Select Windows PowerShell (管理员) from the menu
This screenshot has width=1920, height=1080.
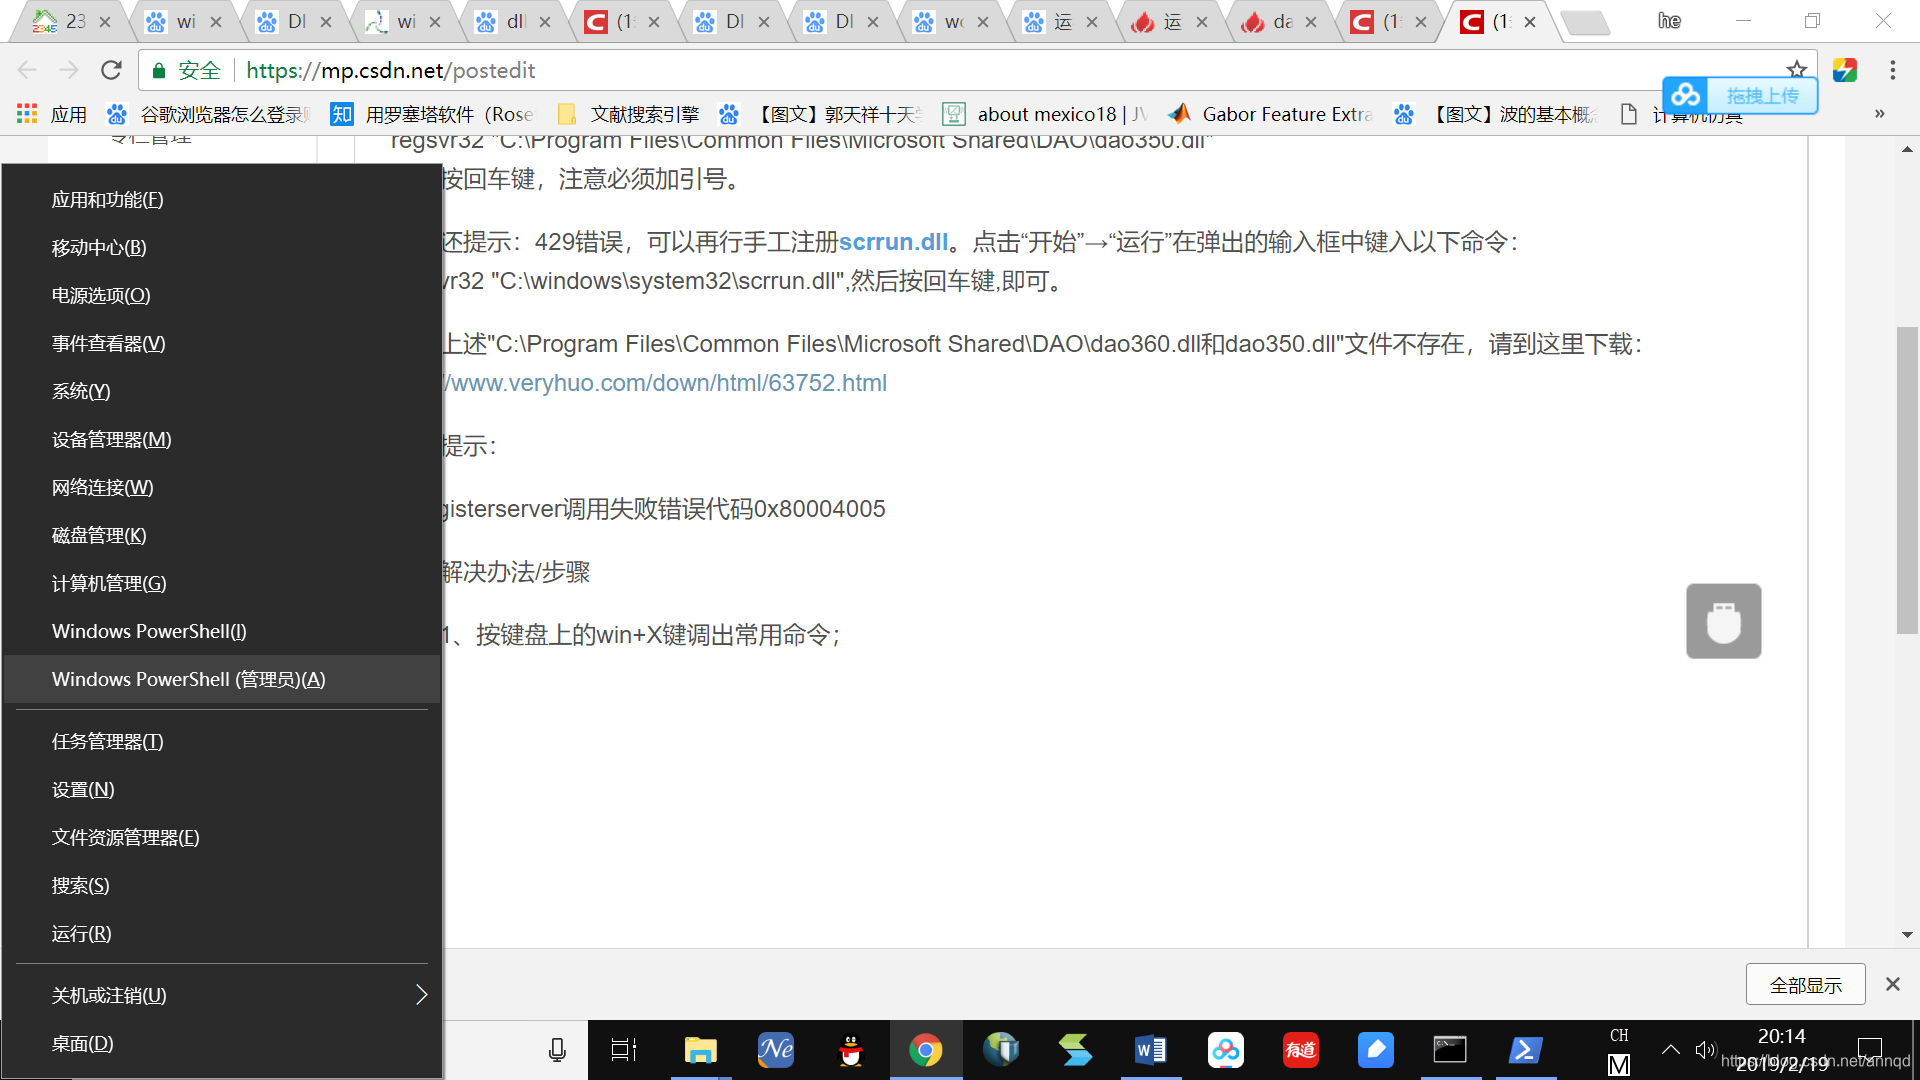[188, 679]
